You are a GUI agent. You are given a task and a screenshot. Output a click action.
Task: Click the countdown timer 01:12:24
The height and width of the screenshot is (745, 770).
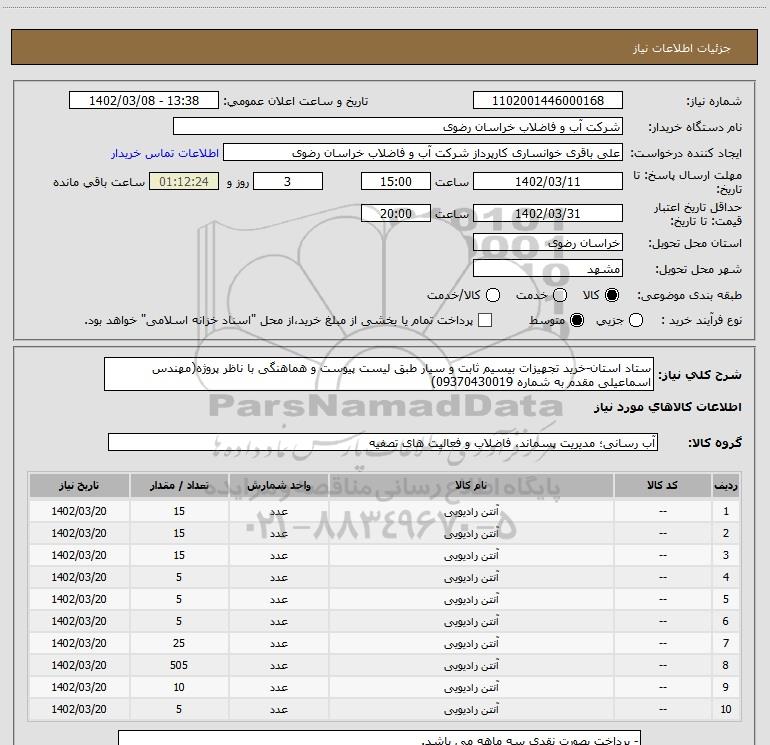tap(184, 181)
